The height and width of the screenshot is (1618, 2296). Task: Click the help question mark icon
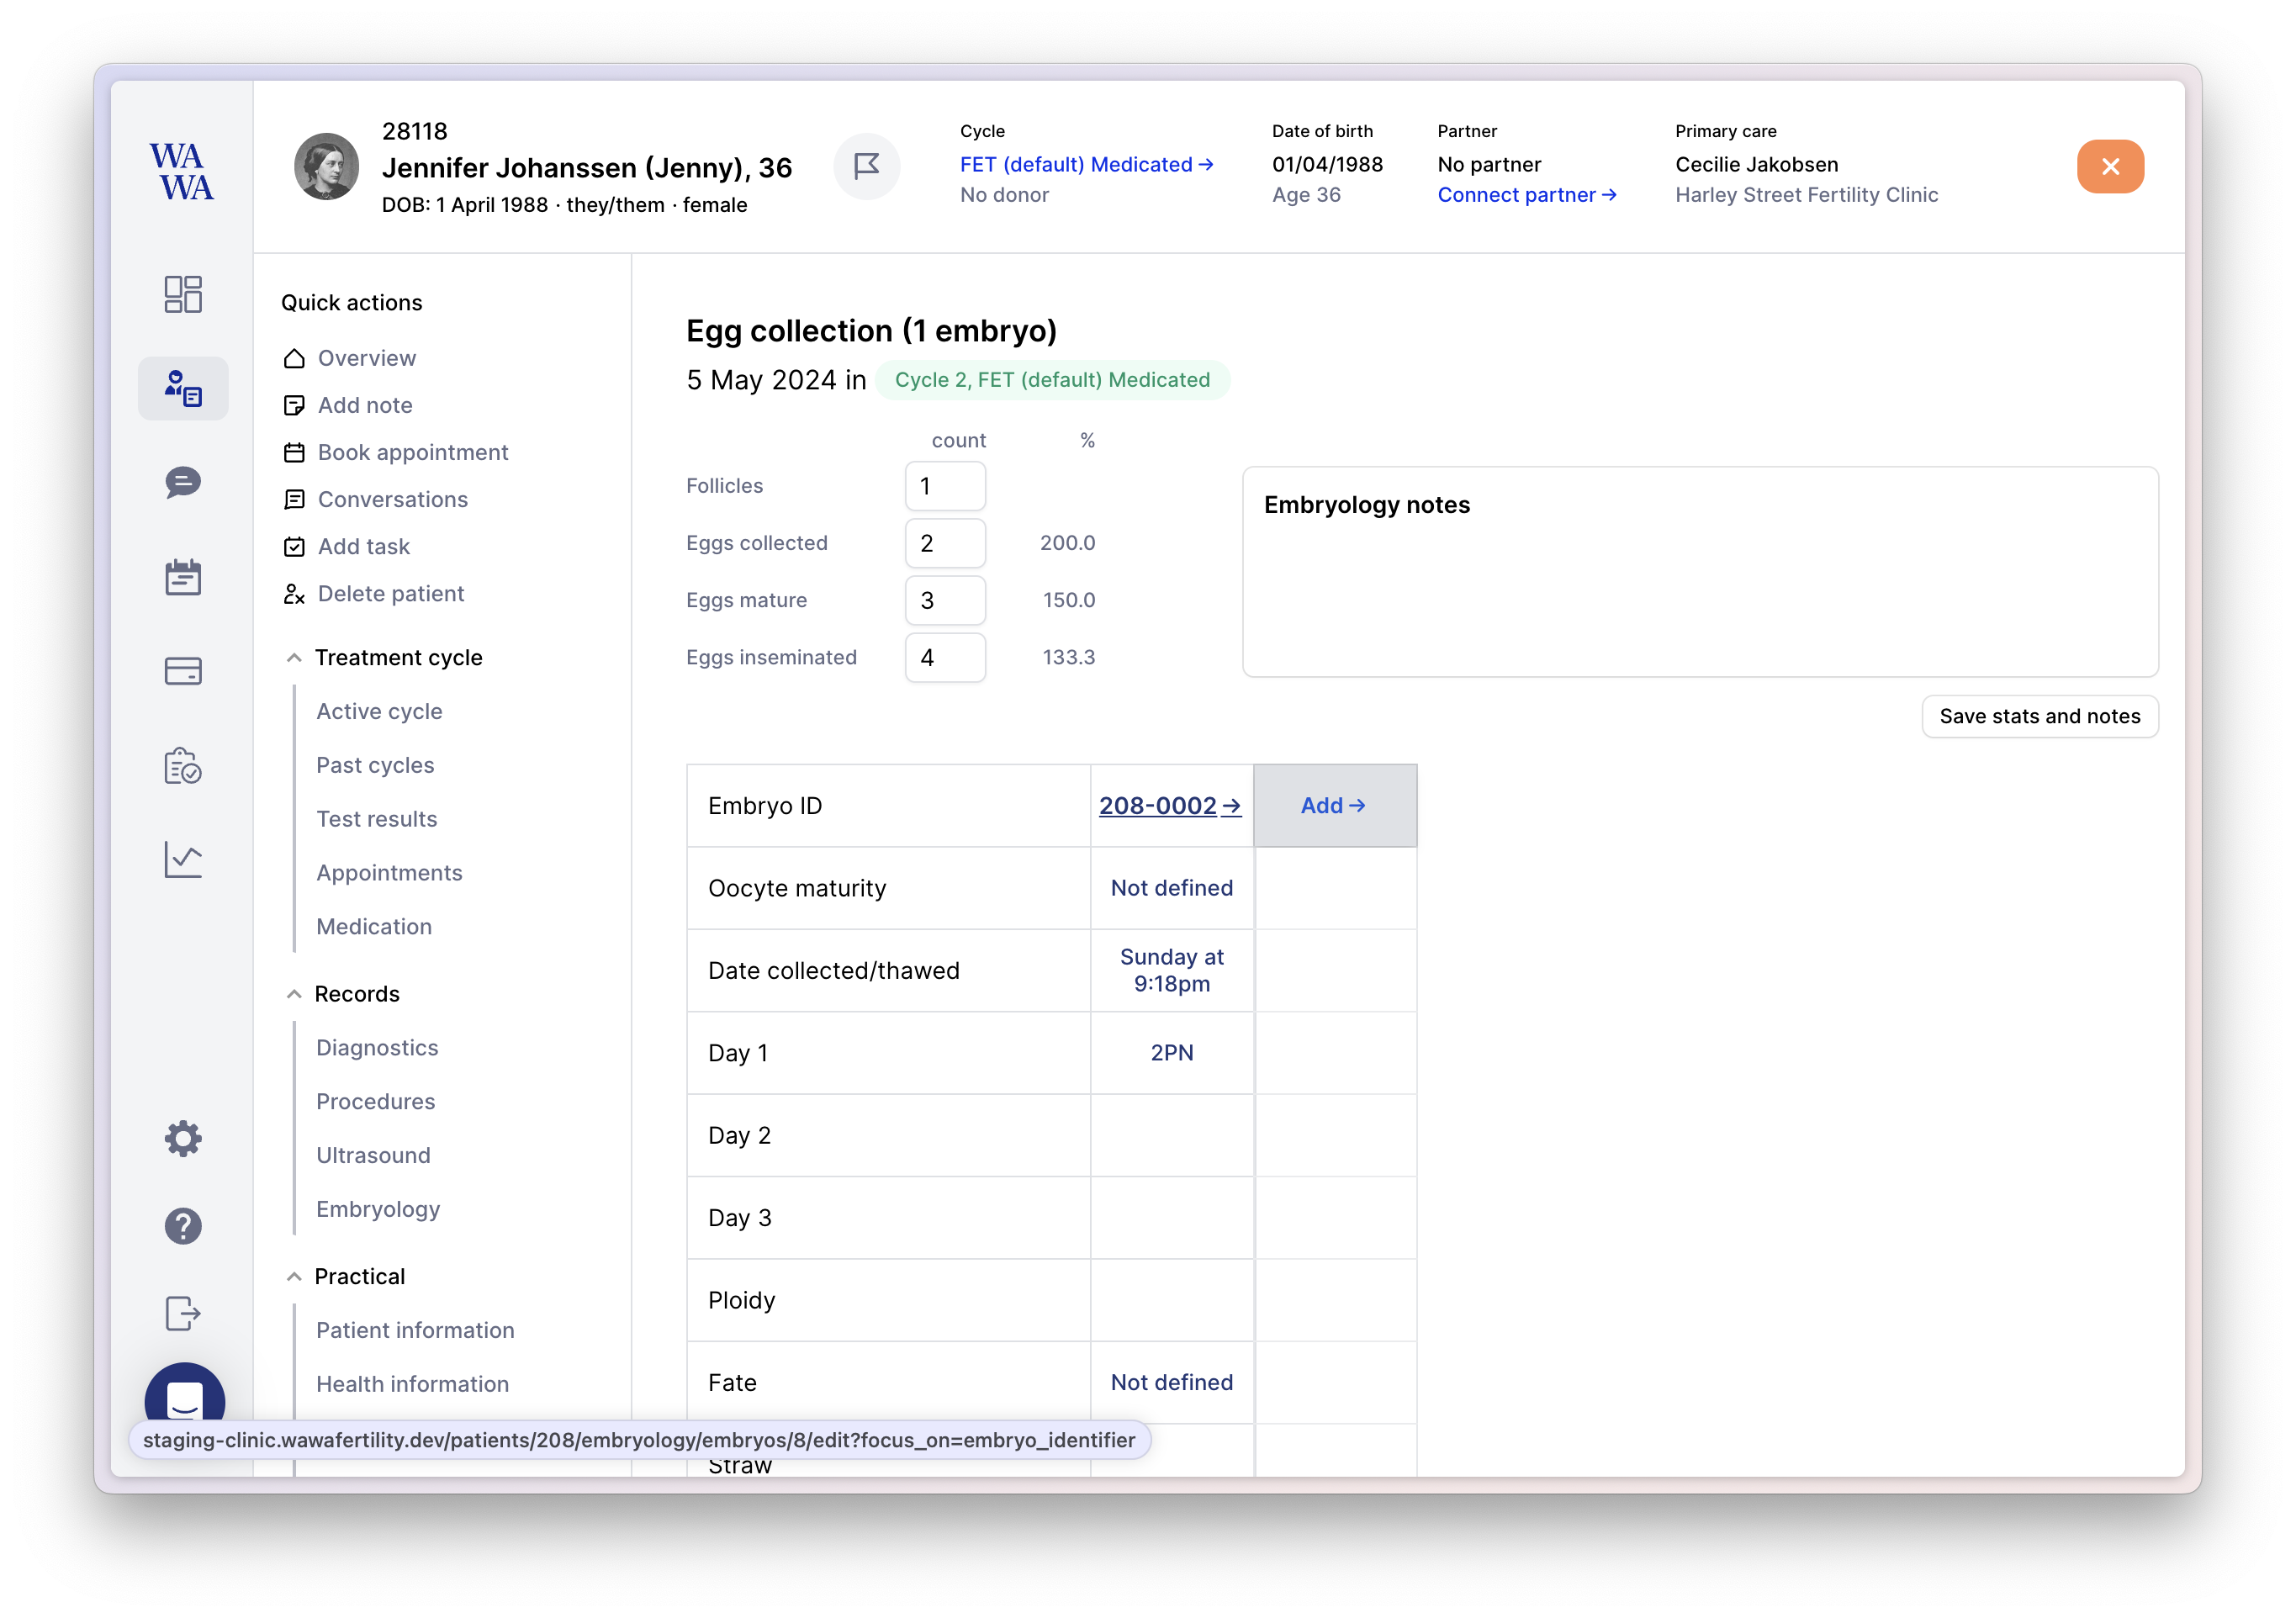(183, 1226)
